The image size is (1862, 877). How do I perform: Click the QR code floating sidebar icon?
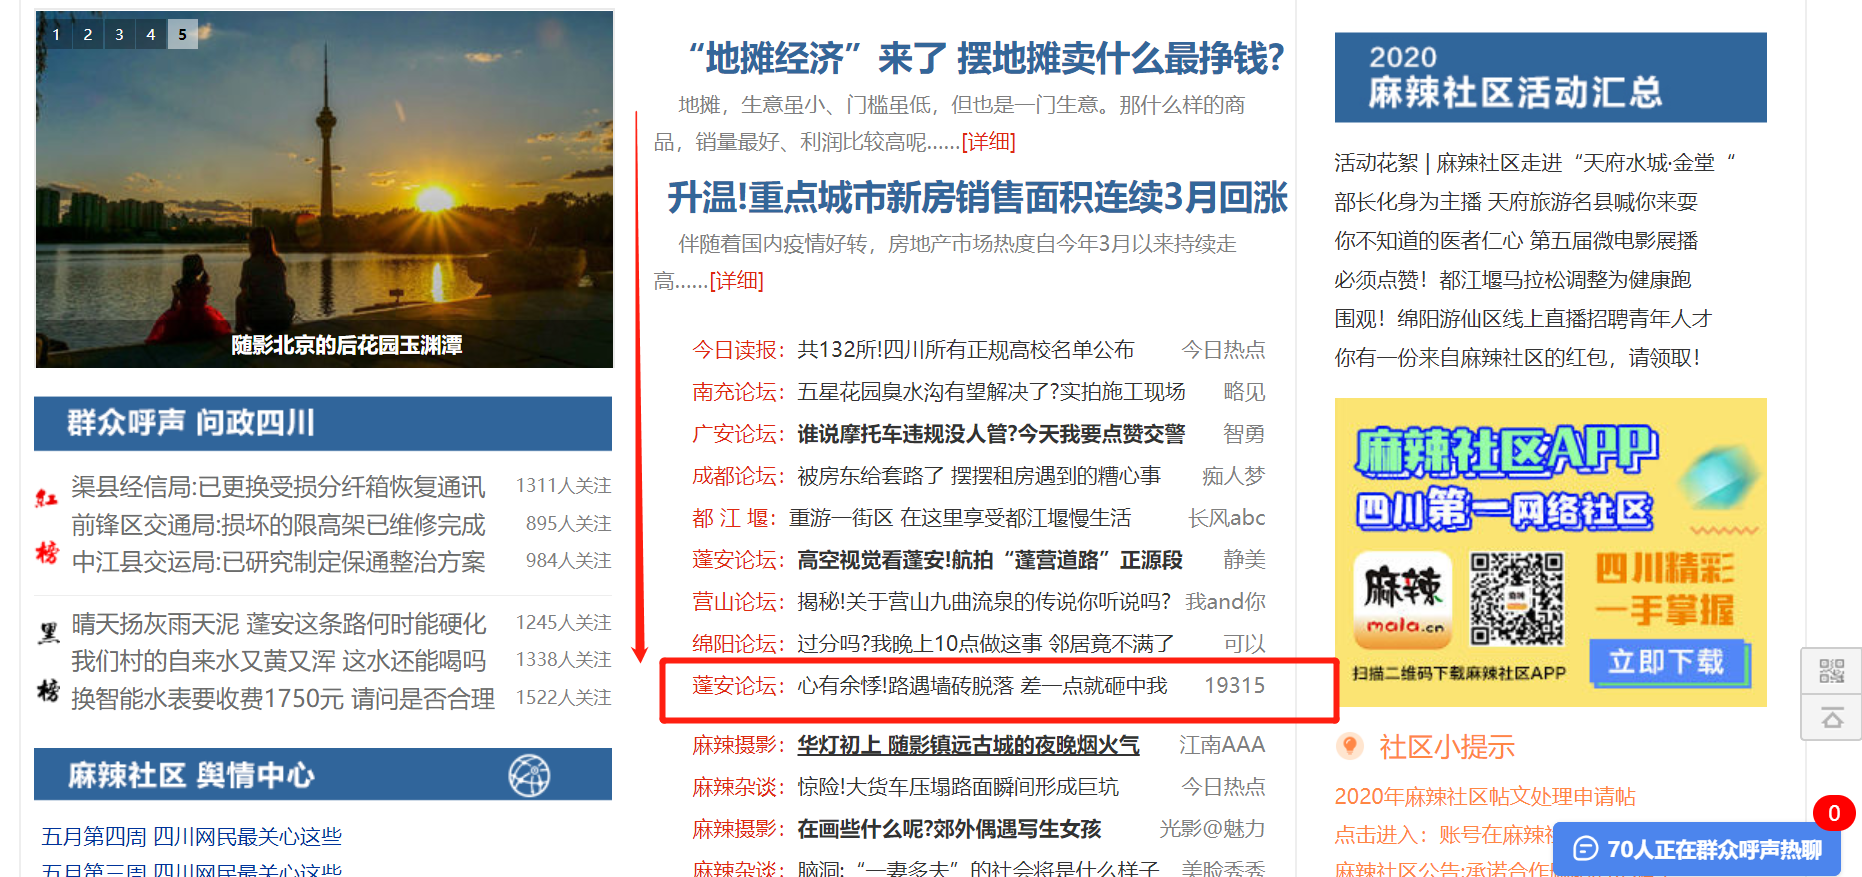point(1831,671)
